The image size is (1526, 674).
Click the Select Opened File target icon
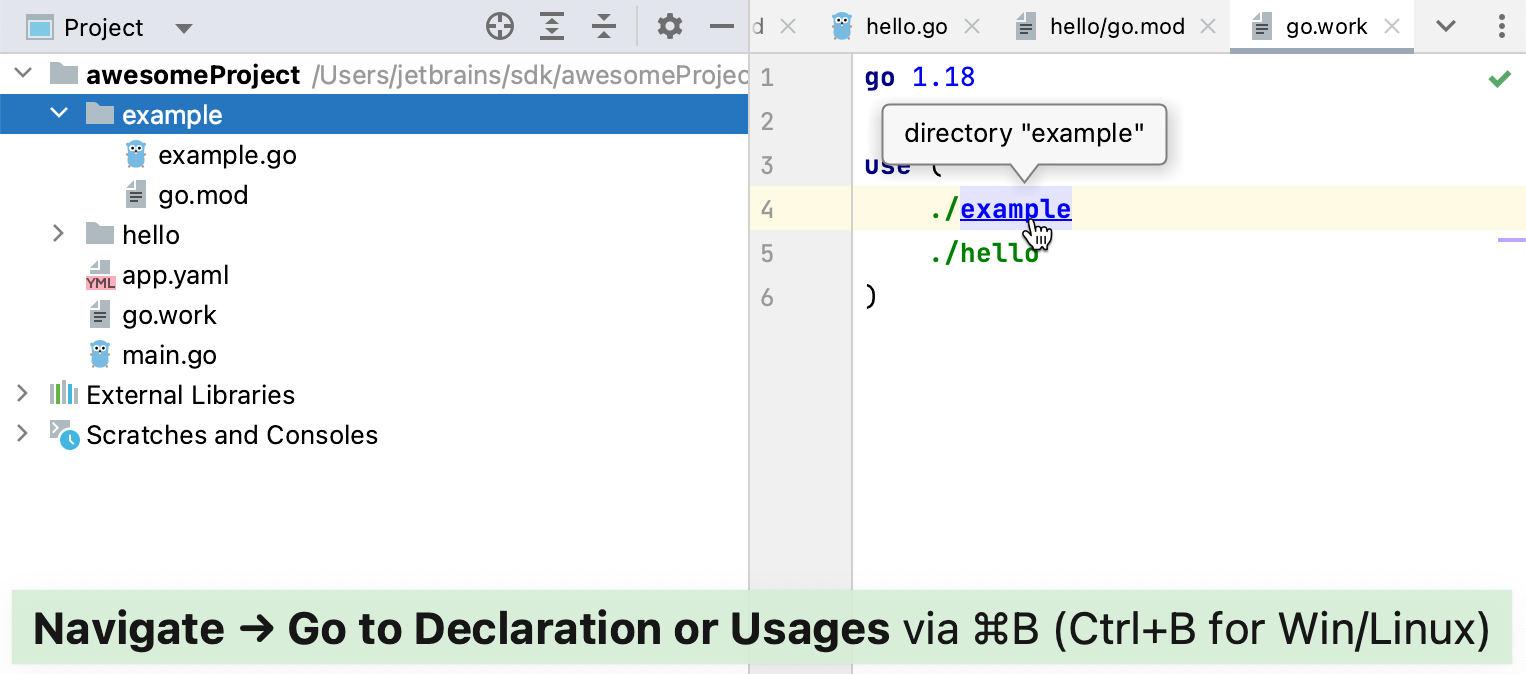point(499,27)
